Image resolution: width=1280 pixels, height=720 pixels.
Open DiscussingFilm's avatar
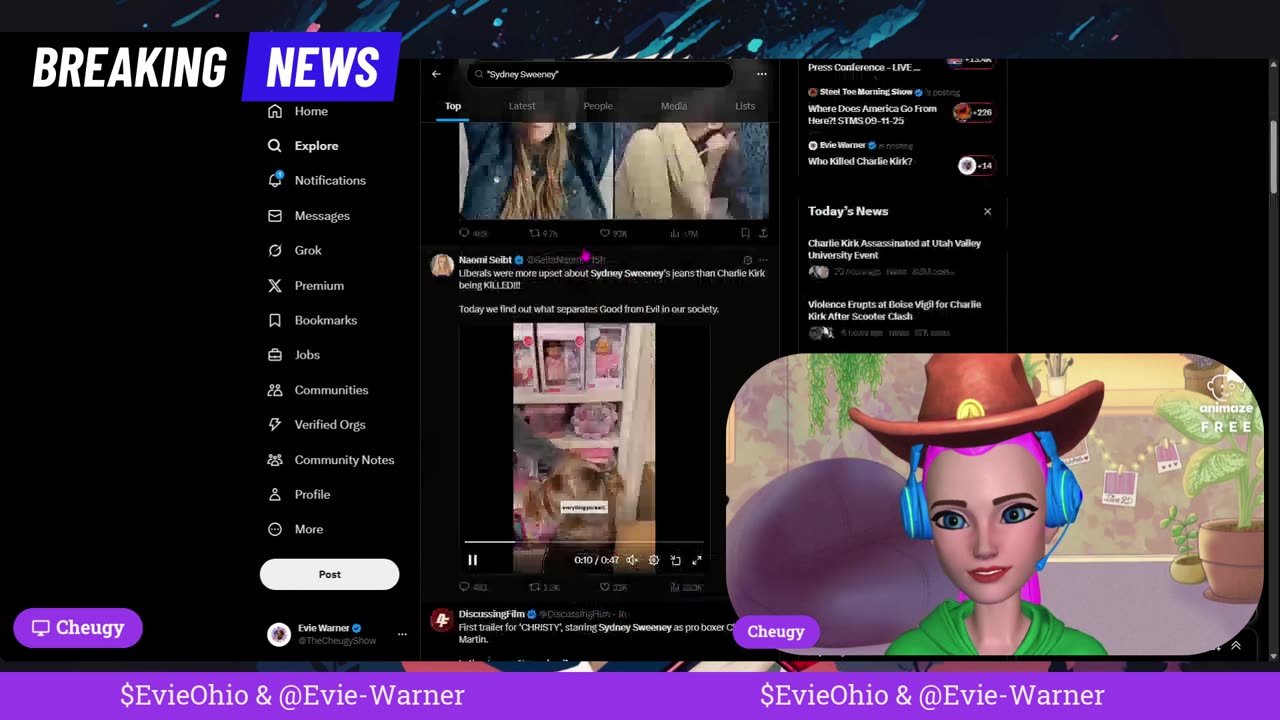(x=441, y=621)
